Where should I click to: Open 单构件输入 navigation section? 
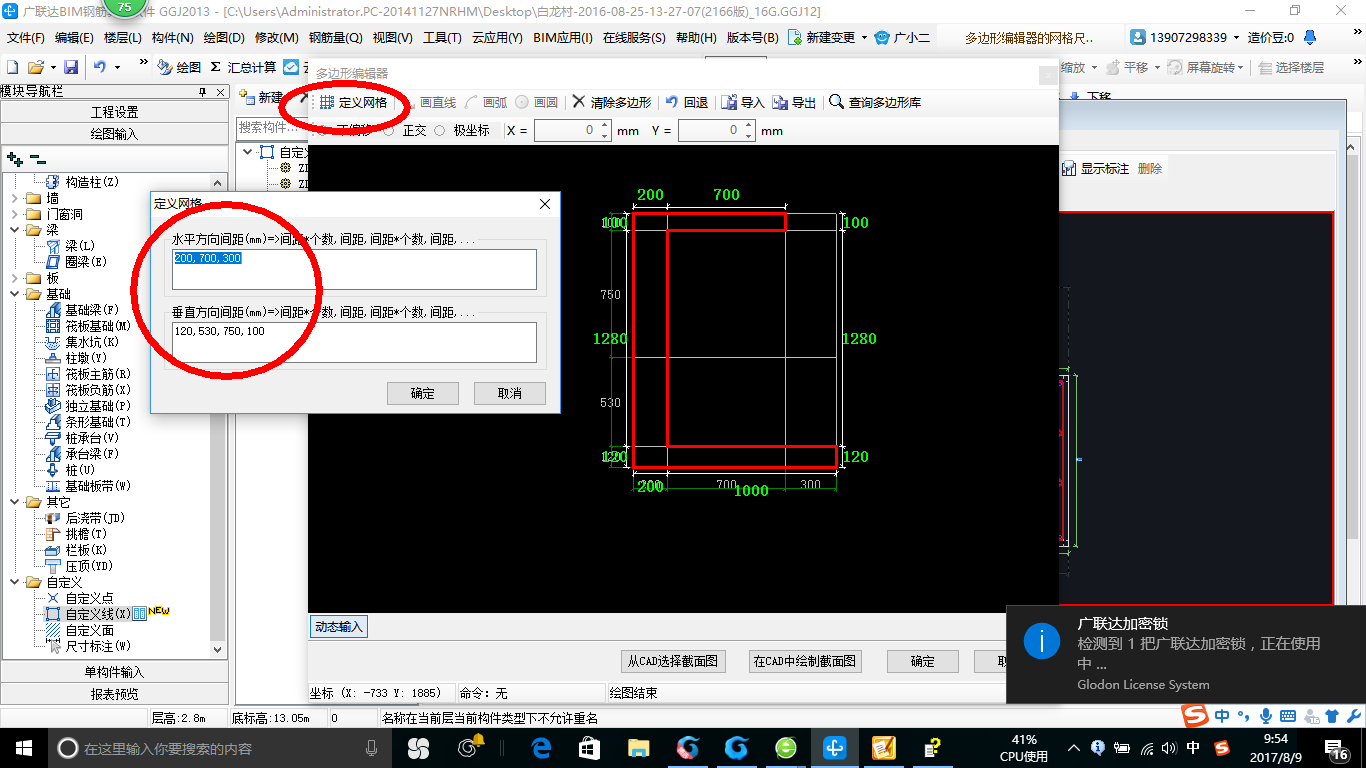(115, 672)
